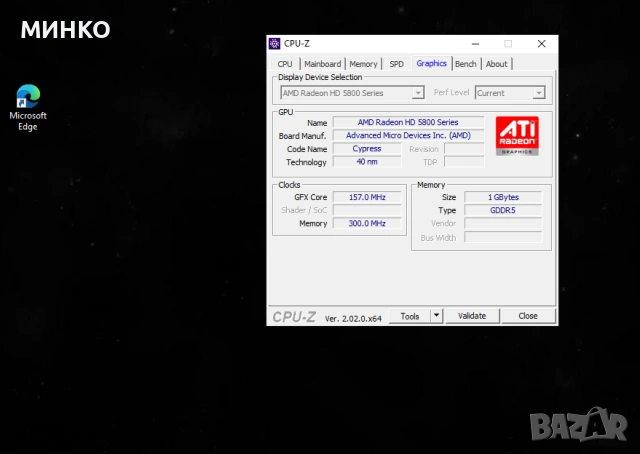Switch to the CPU tab
This screenshot has width=640, height=454.
point(285,64)
